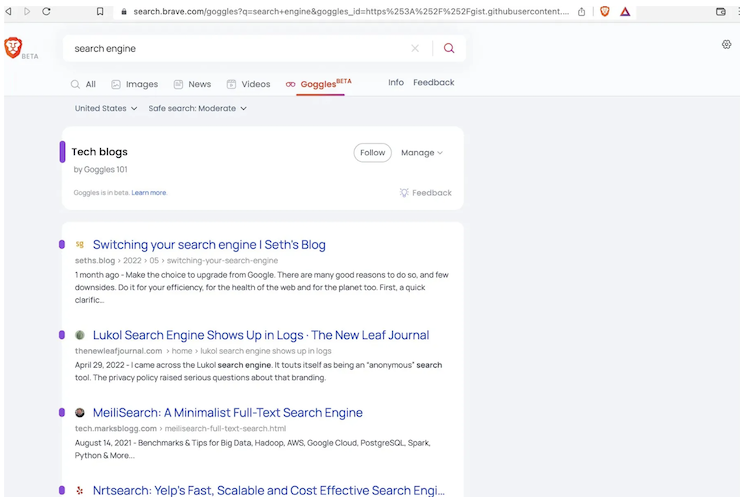Switch to the Images tab
This screenshot has height=497, width=740.
[135, 84]
